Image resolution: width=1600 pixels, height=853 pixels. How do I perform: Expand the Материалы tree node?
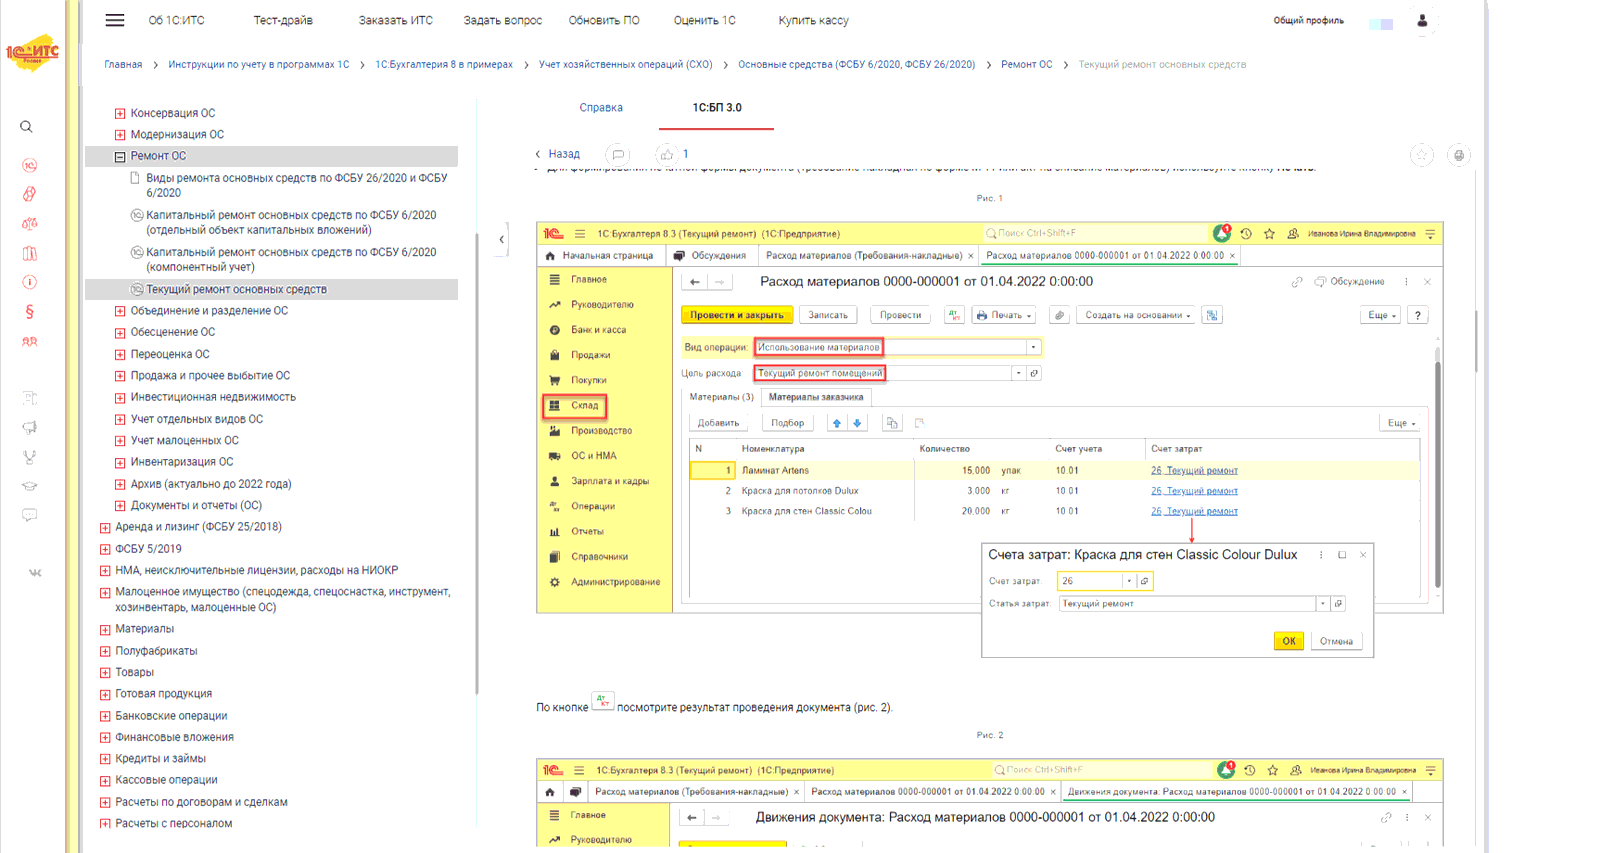105,630
